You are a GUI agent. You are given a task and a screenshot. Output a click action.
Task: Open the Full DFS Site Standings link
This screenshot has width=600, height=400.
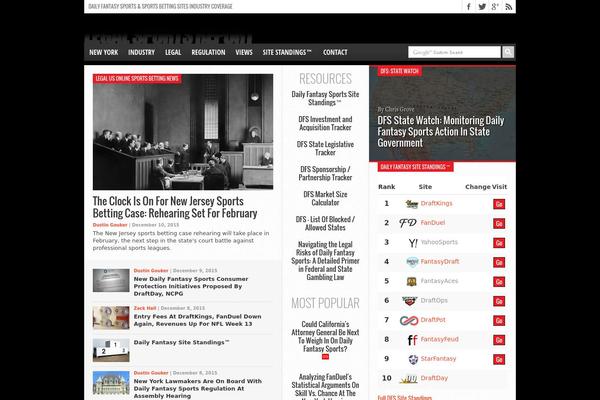404,398
